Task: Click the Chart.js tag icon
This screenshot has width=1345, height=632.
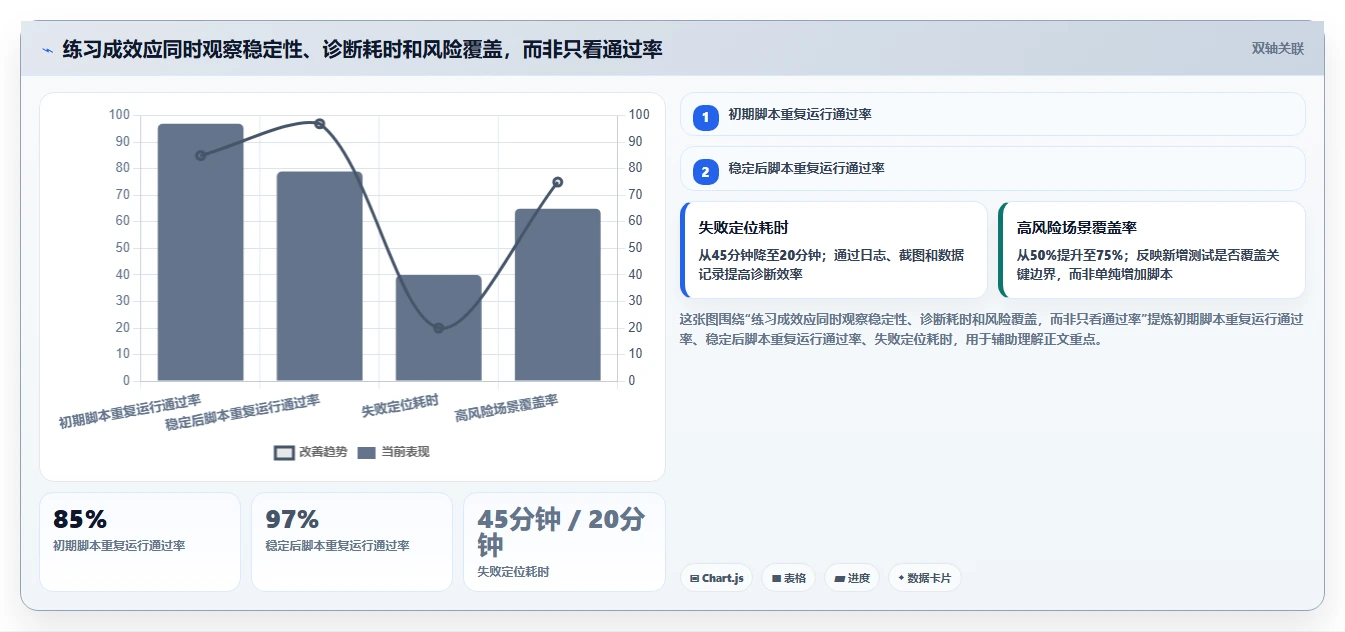Action: click(694, 578)
